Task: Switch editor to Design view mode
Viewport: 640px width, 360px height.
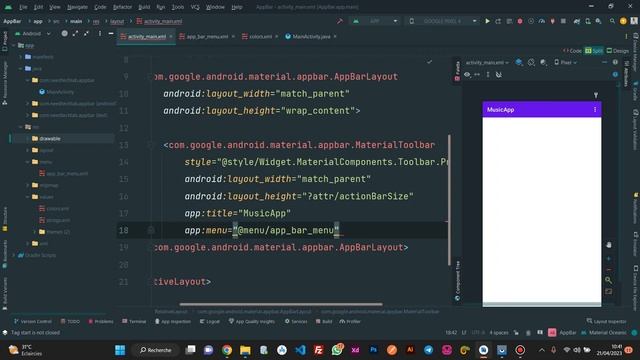Action: 618,51
